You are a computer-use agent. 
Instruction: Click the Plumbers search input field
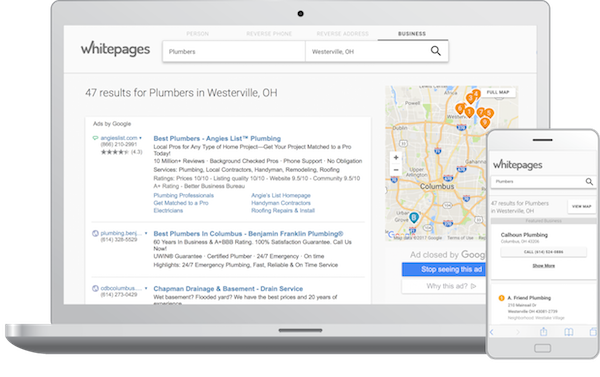(234, 51)
